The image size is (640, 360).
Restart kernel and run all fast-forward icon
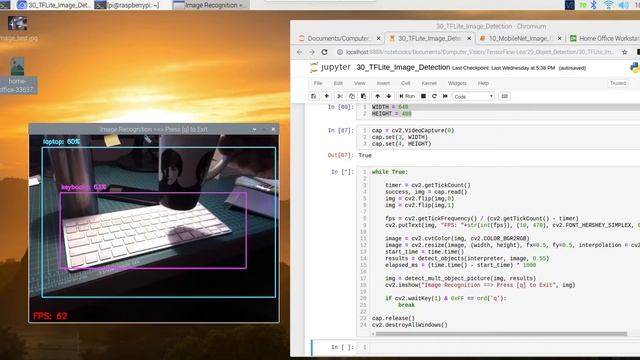[x=445, y=96]
